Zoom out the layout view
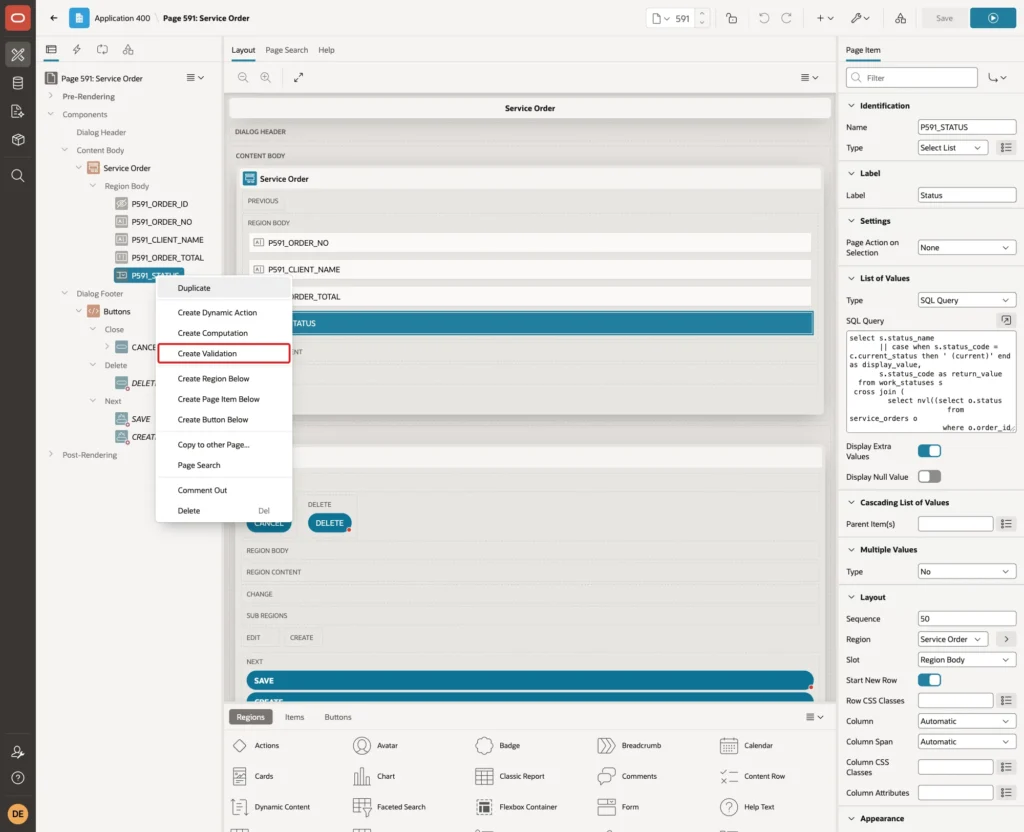The image size is (1024, 832). pyautogui.click(x=243, y=77)
